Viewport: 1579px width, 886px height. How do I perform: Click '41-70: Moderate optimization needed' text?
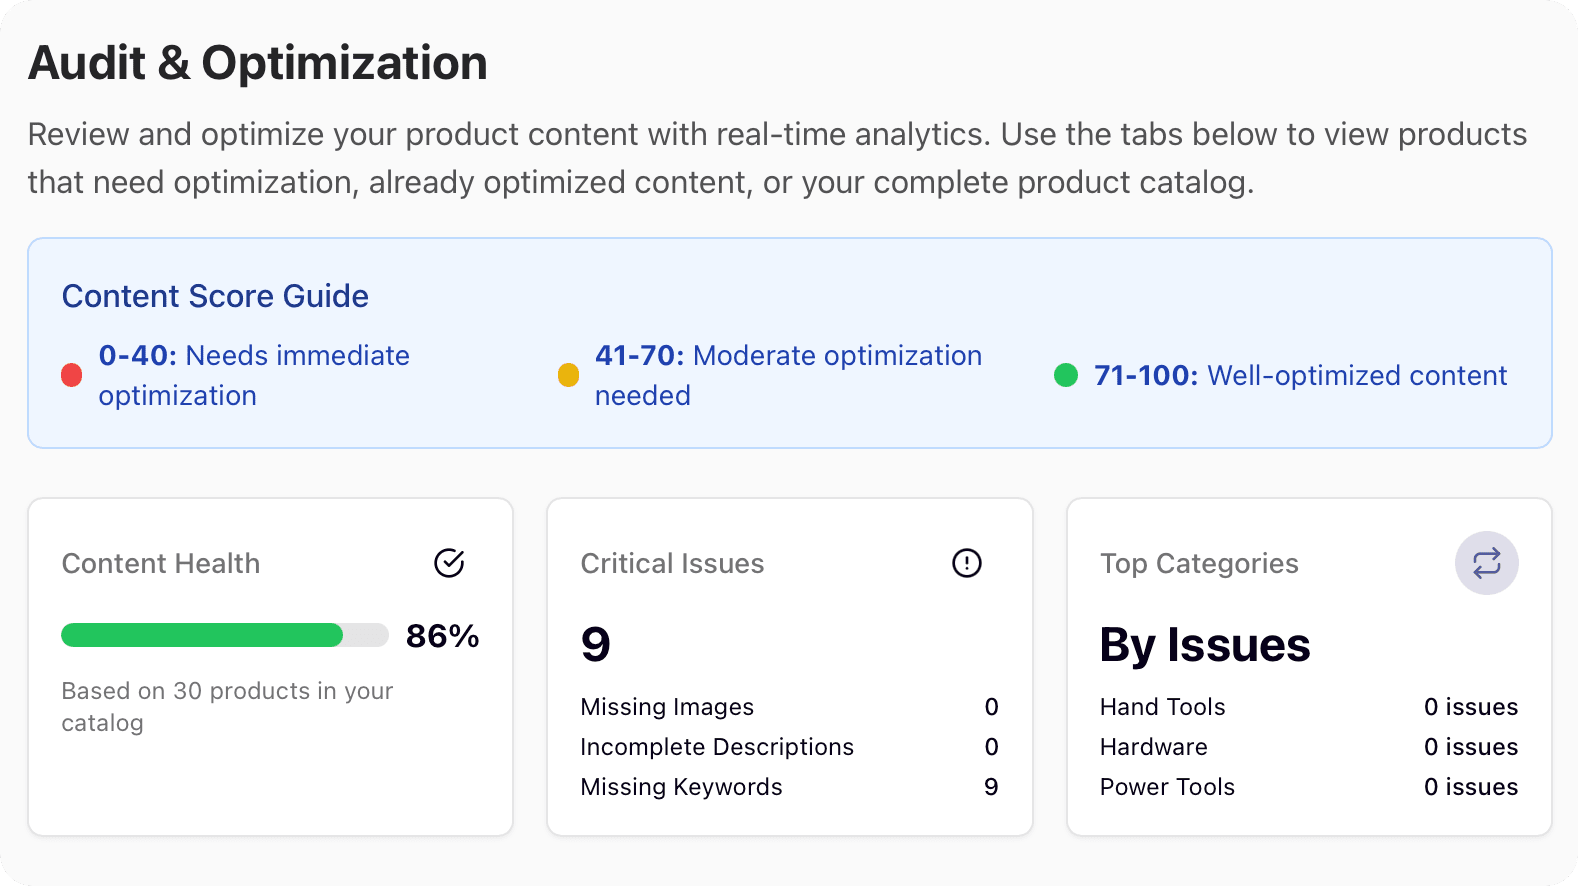tap(788, 375)
